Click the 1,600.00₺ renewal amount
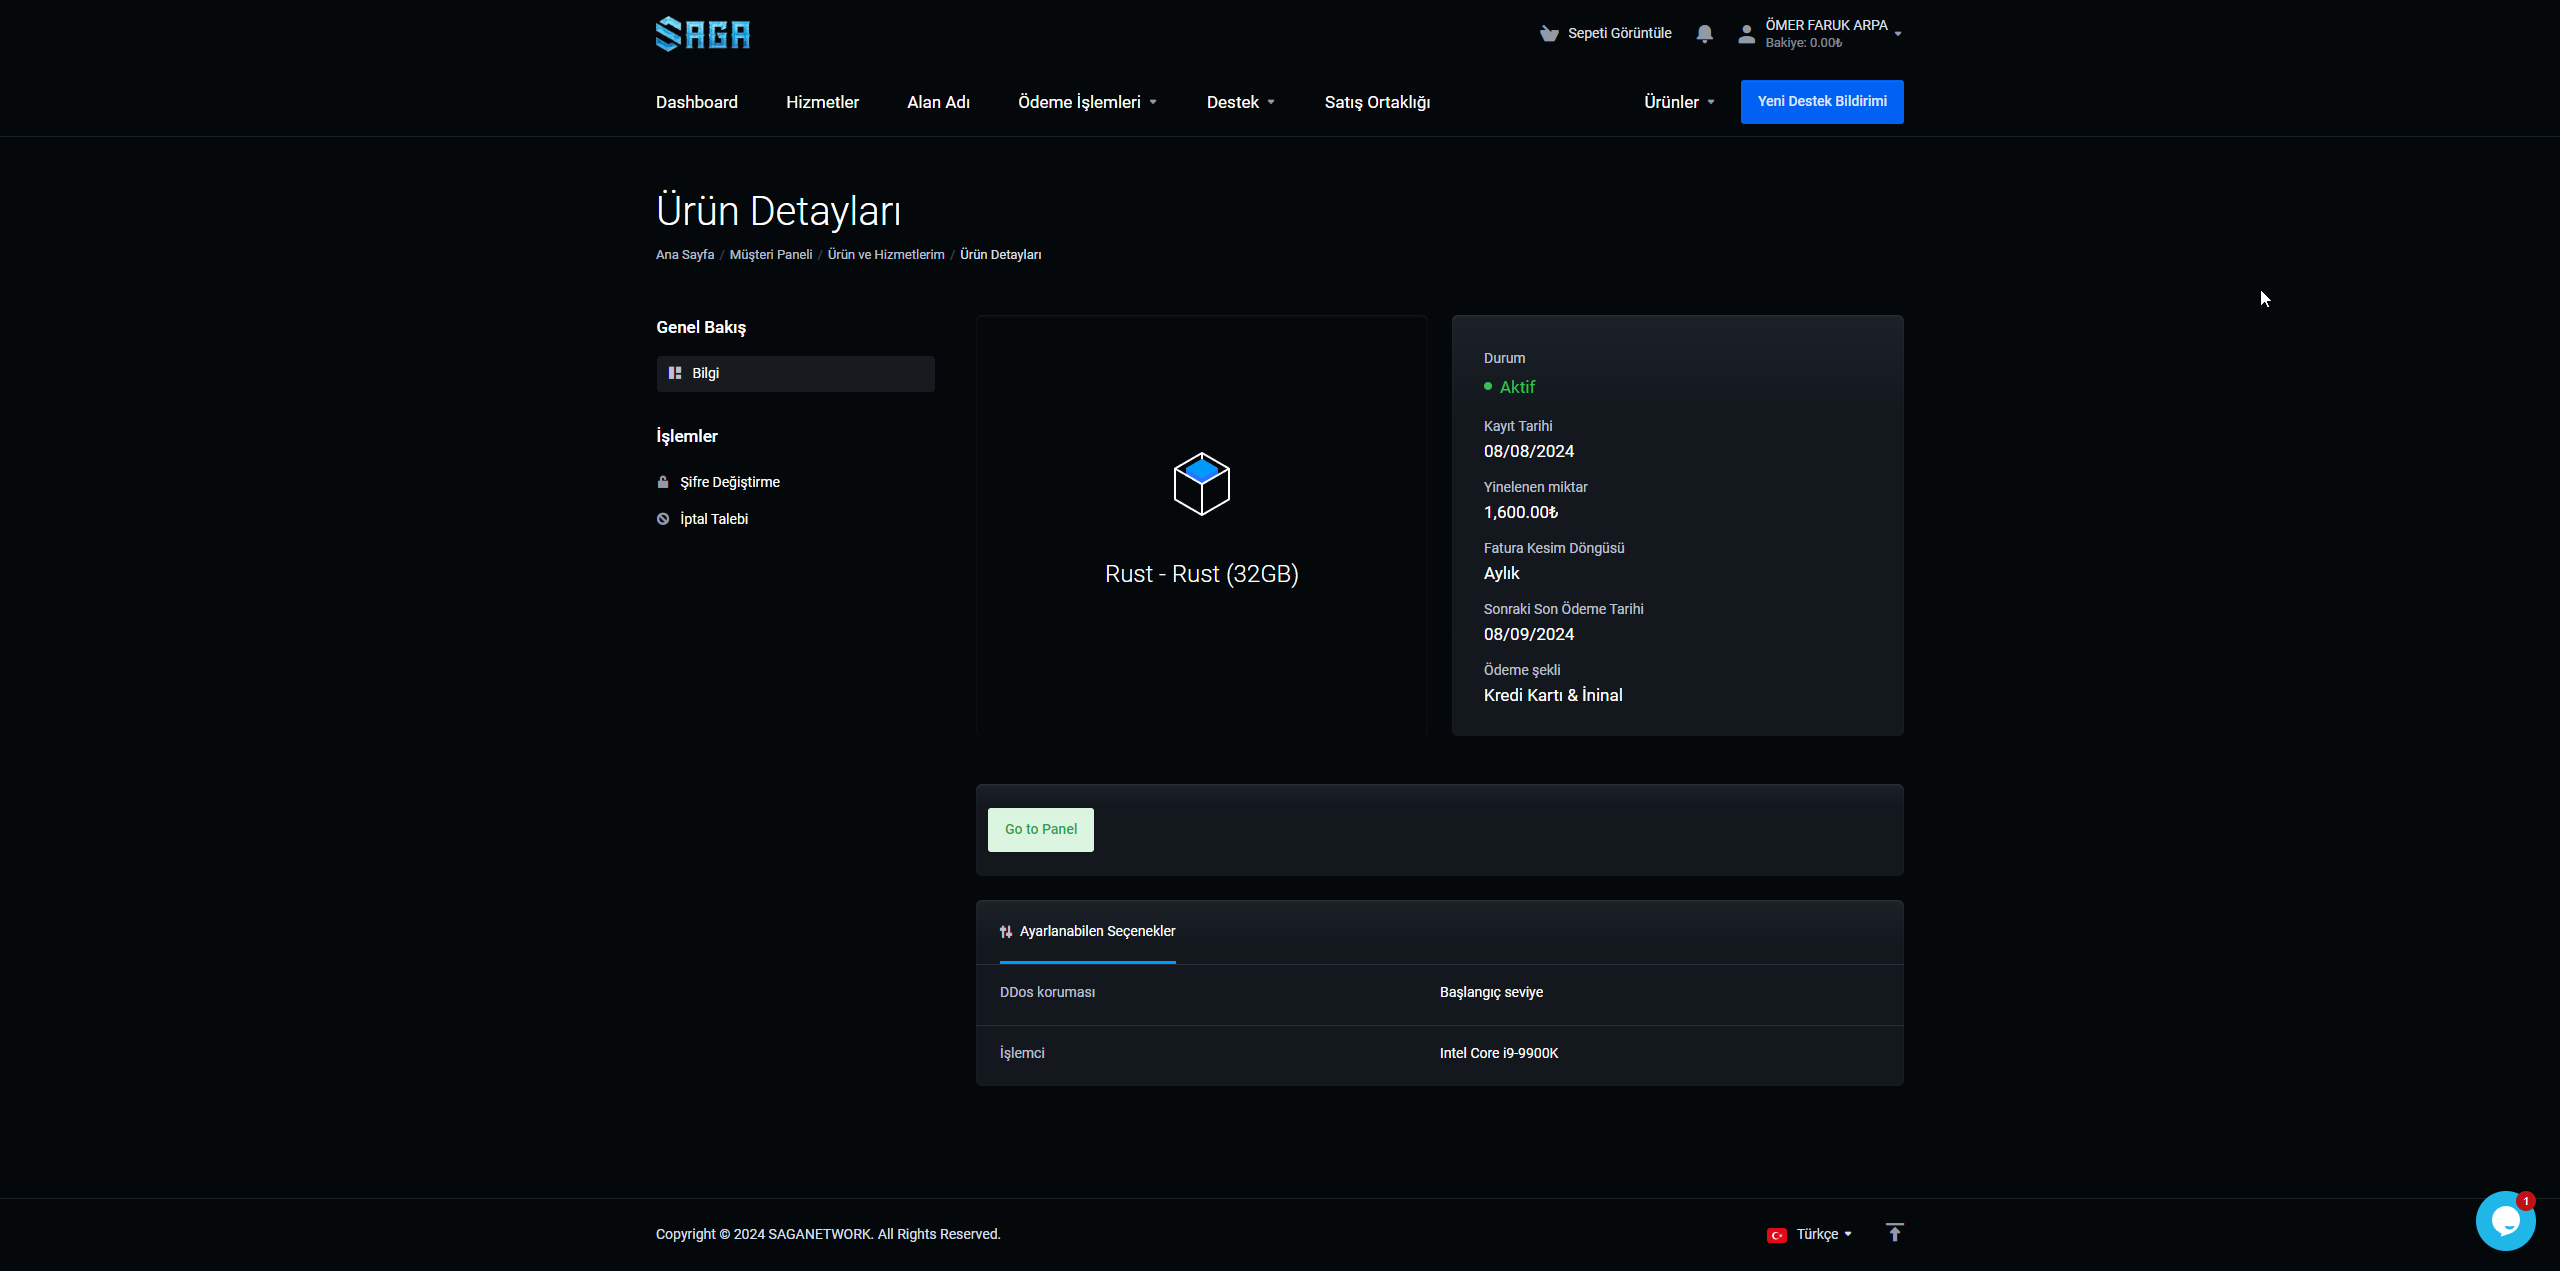Image resolution: width=2560 pixels, height=1271 pixels. (1521, 512)
